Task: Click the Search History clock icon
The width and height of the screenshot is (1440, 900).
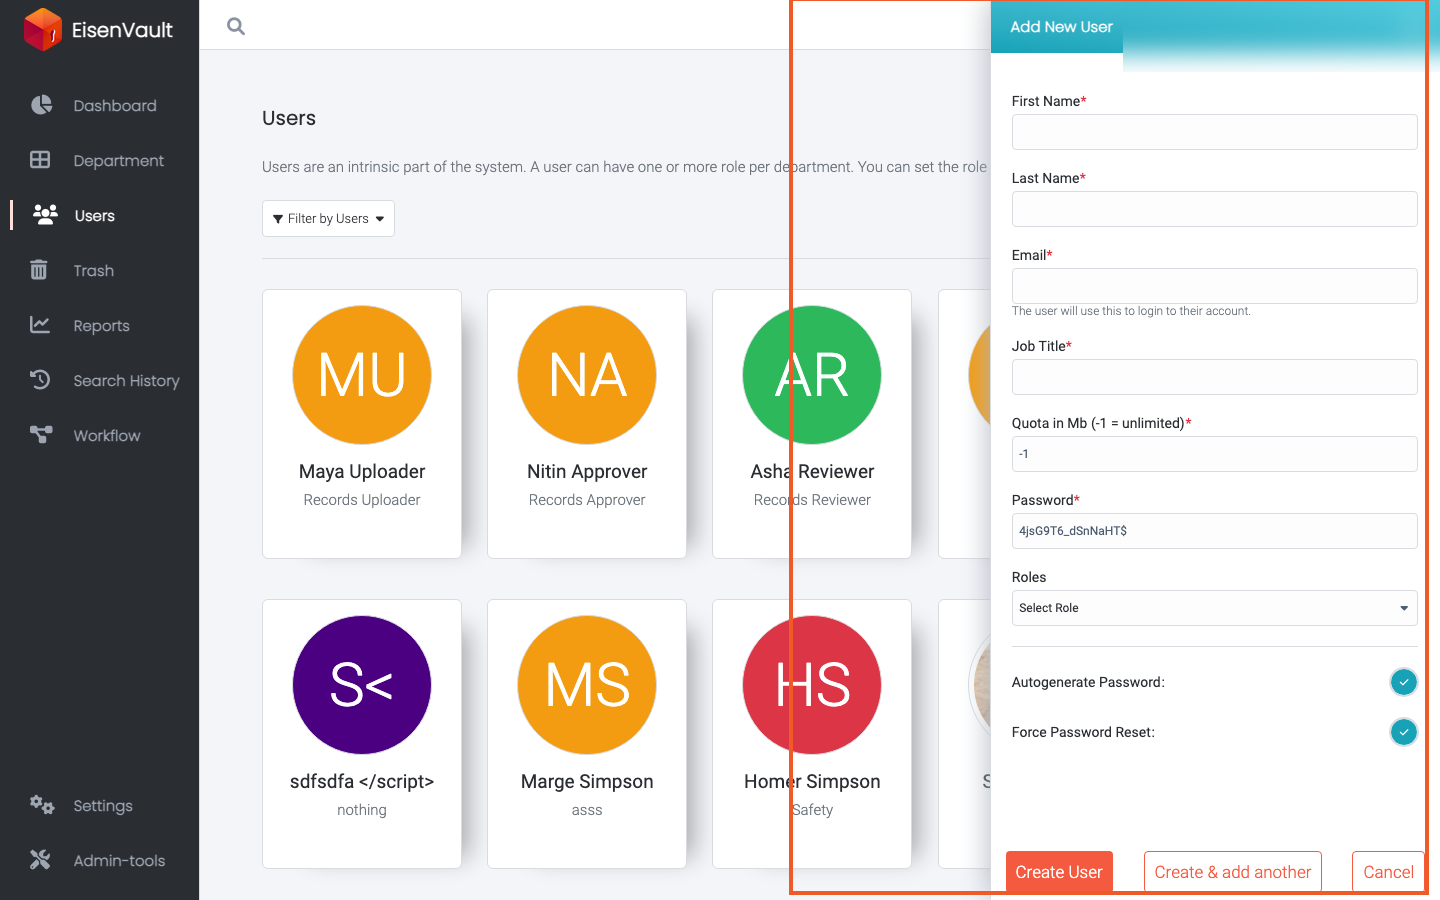Action: pos(40,379)
